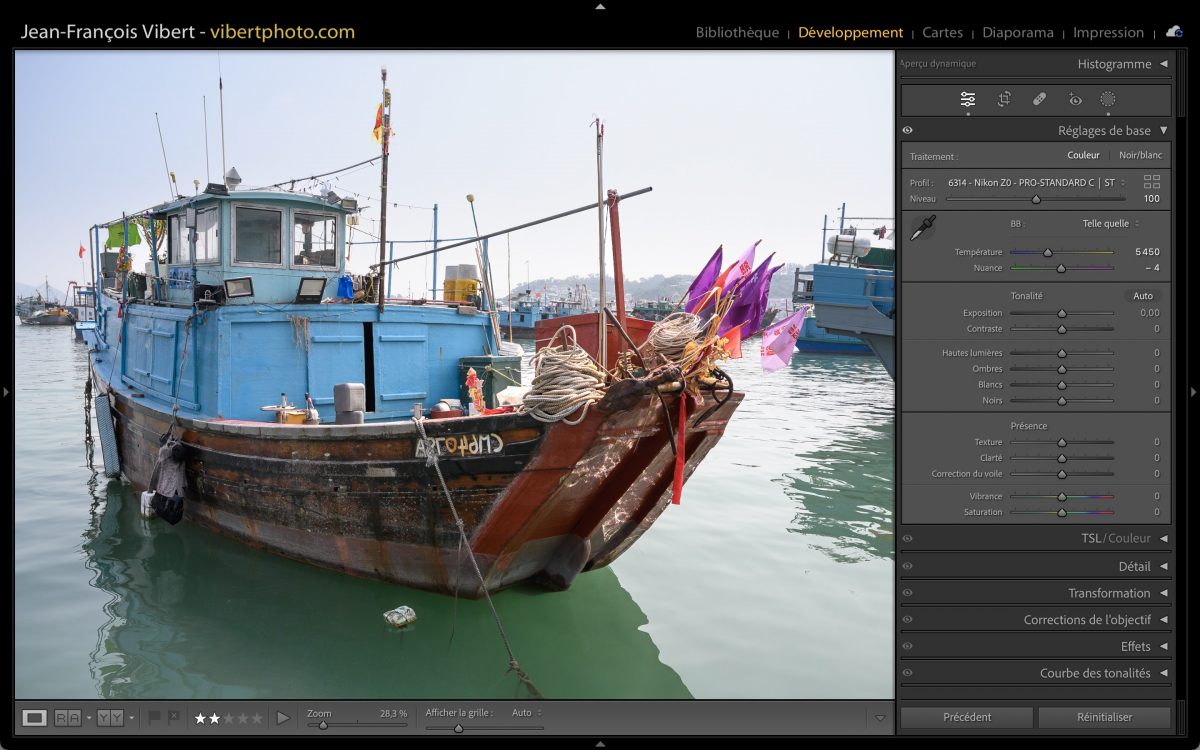Flag the photo as picked
This screenshot has height=750, width=1200.
pos(154,717)
